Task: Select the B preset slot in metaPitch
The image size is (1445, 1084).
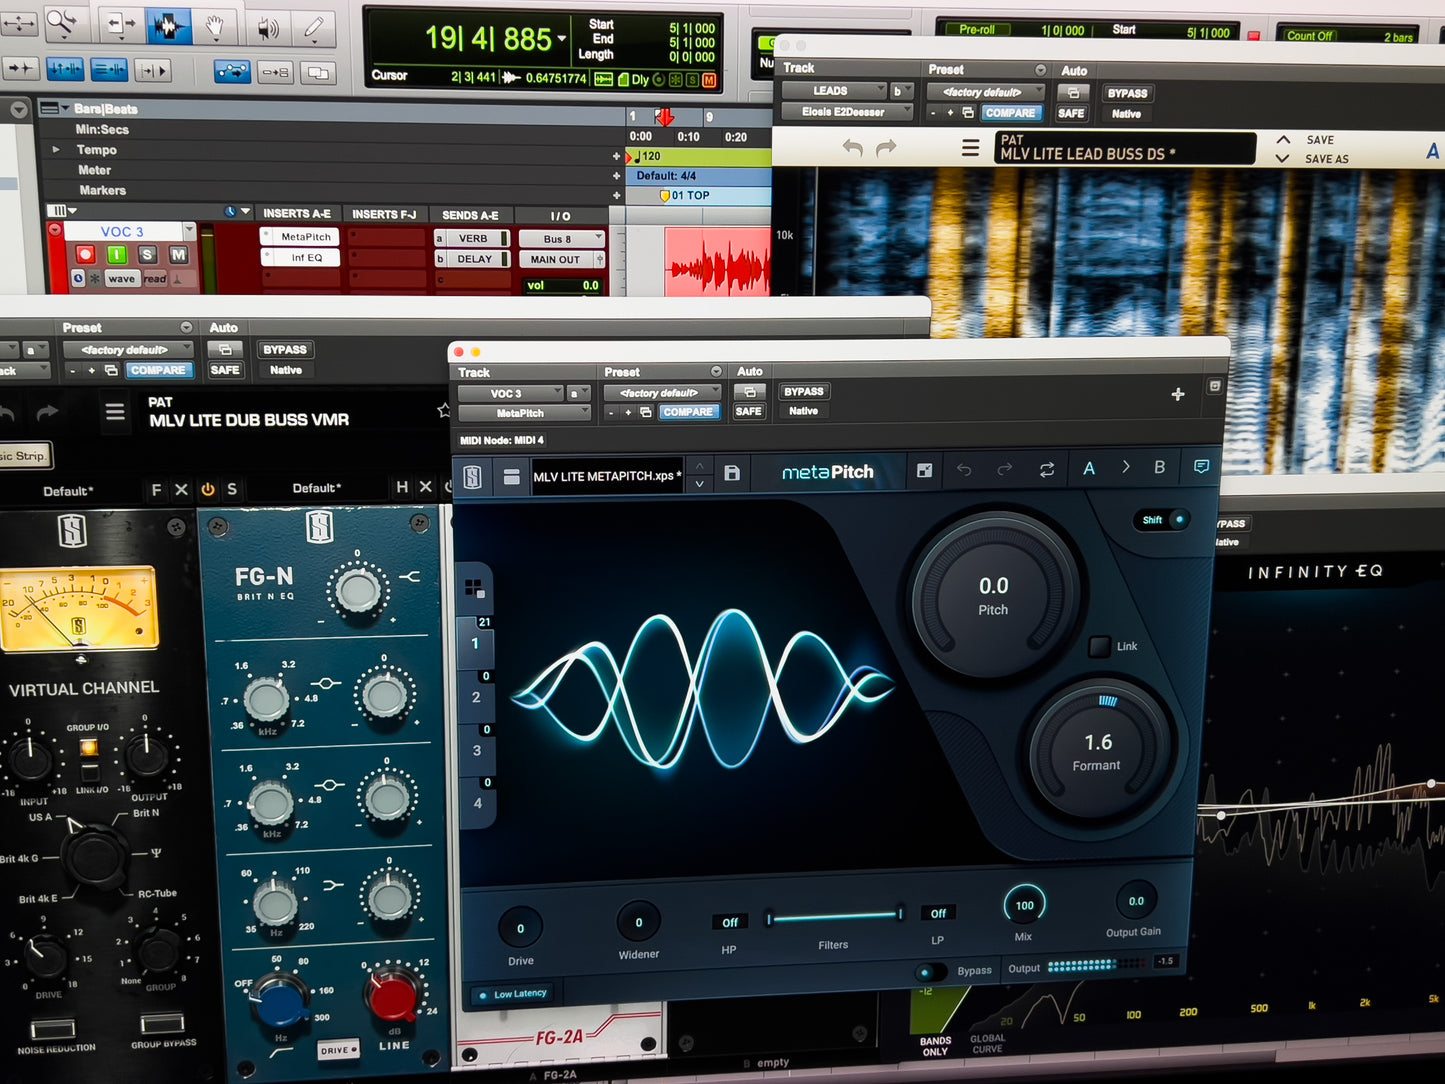Action: pos(1159,467)
